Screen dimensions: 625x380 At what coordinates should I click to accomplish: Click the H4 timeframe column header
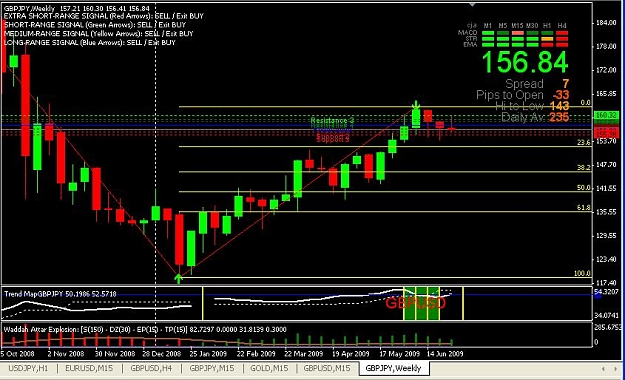pos(562,26)
